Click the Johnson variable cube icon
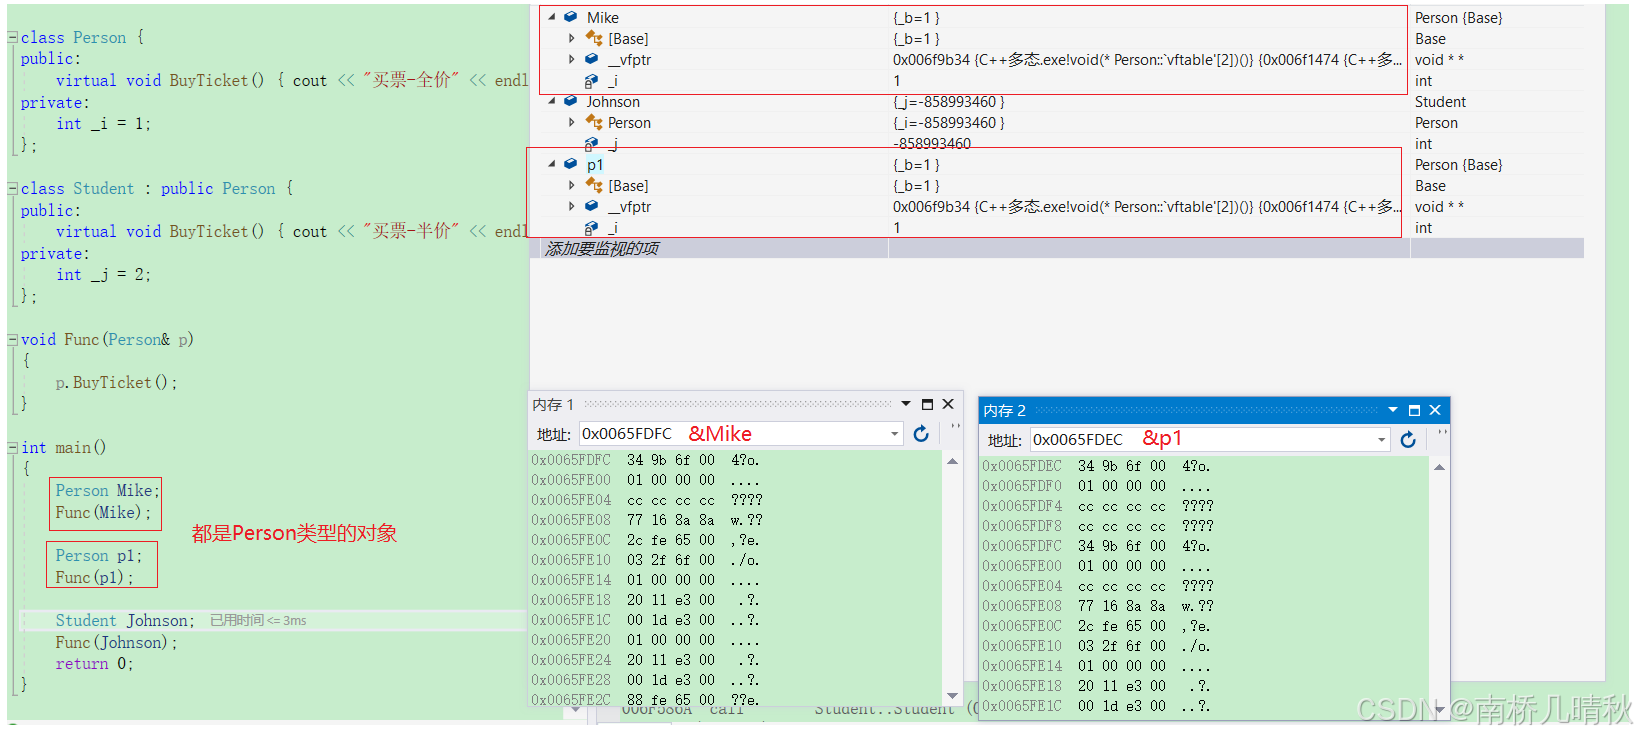This screenshot has width=1638, height=738. [570, 101]
